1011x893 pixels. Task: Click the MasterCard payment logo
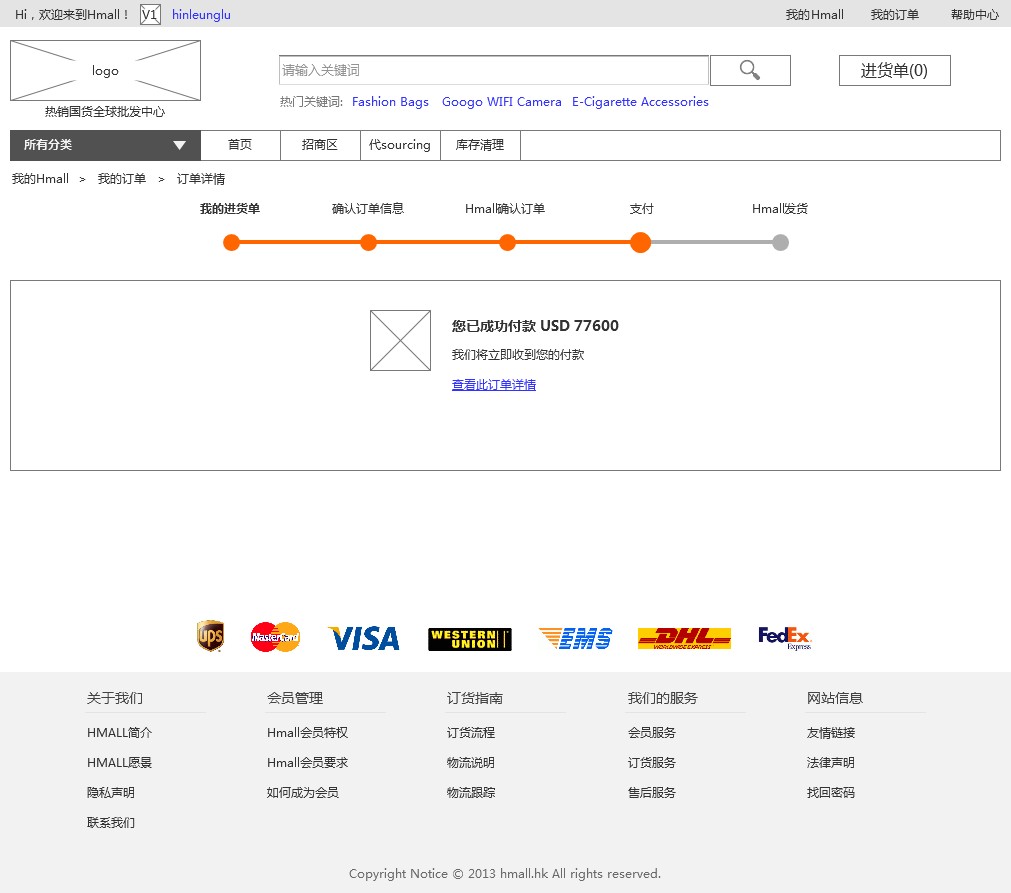[275, 637]
